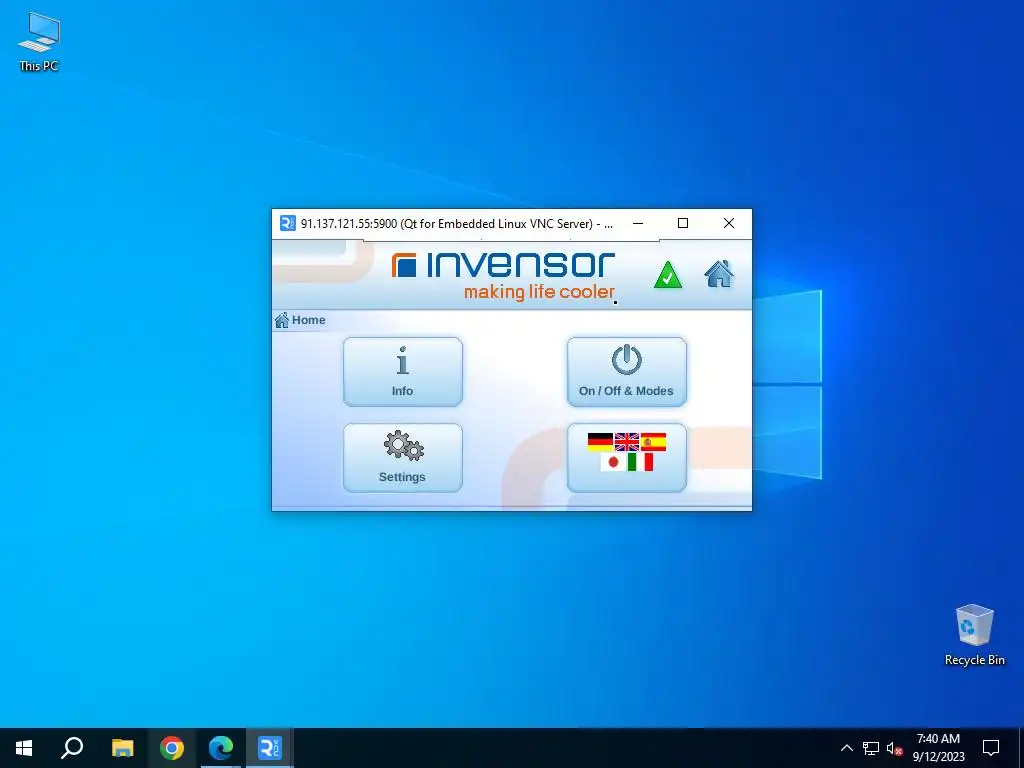Click RealVNC viewer taskbar icon
The width and height of the screenshot is (1024, 768).
click(270, 748)
